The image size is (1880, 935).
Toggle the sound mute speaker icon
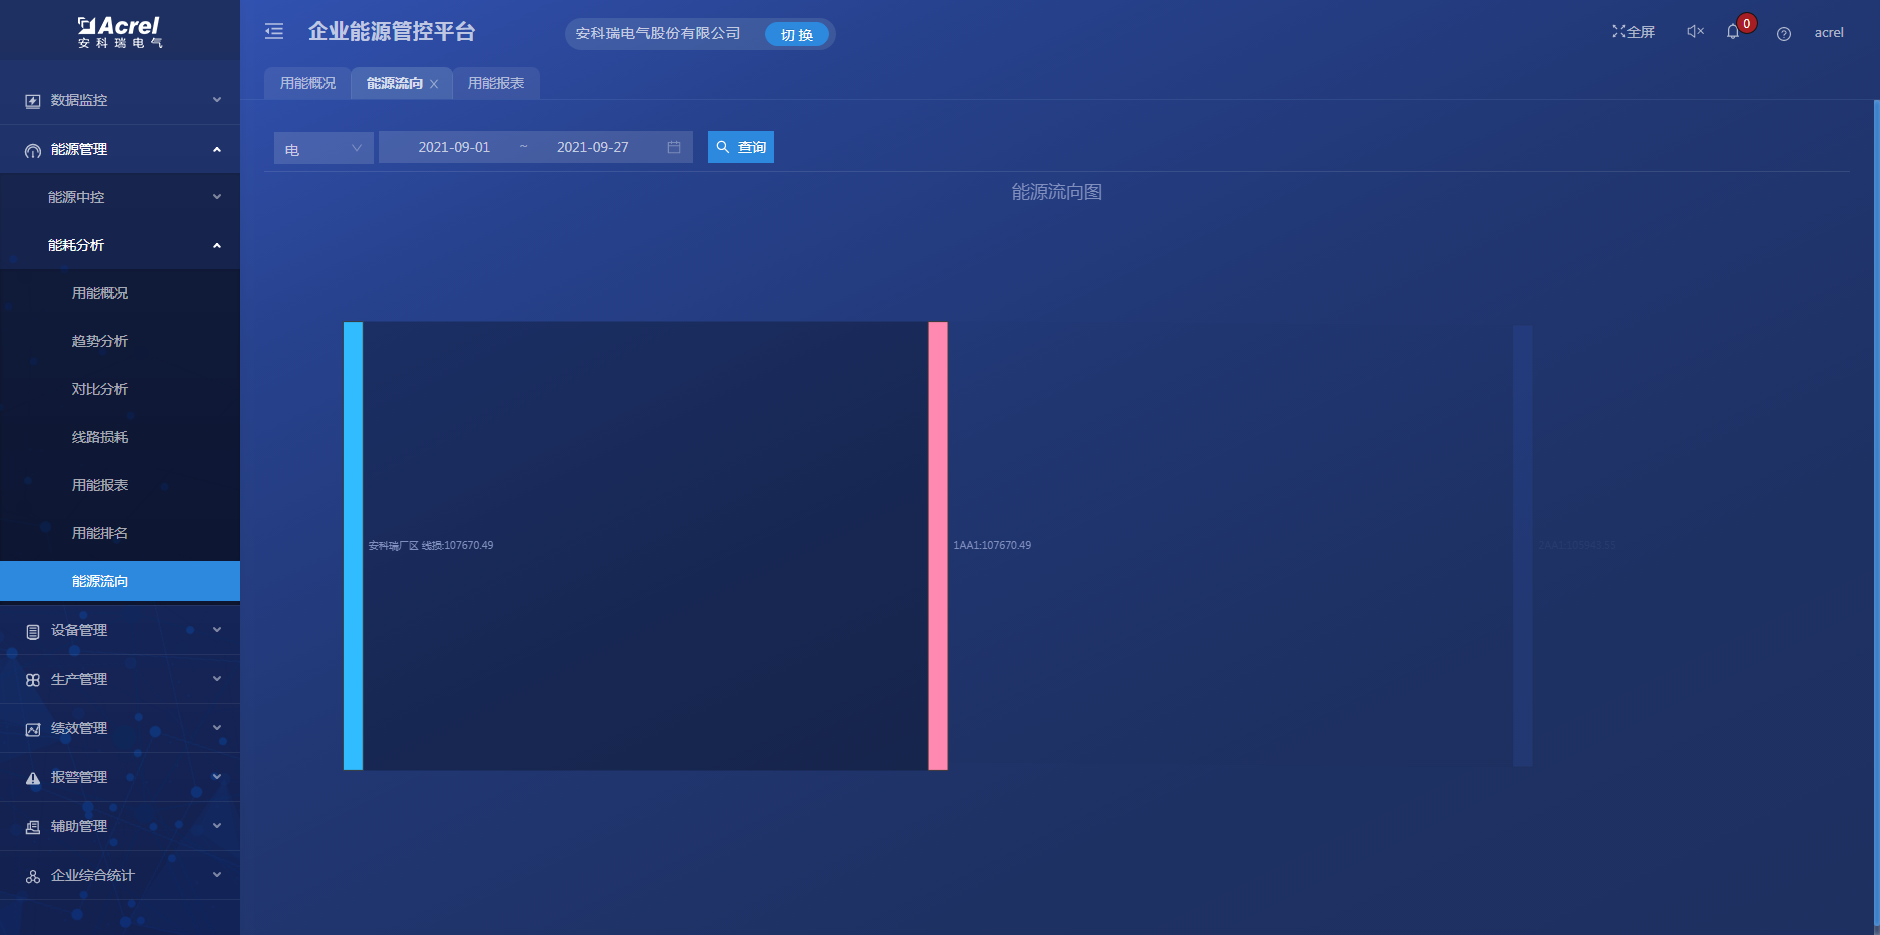tap(1695, 32)
